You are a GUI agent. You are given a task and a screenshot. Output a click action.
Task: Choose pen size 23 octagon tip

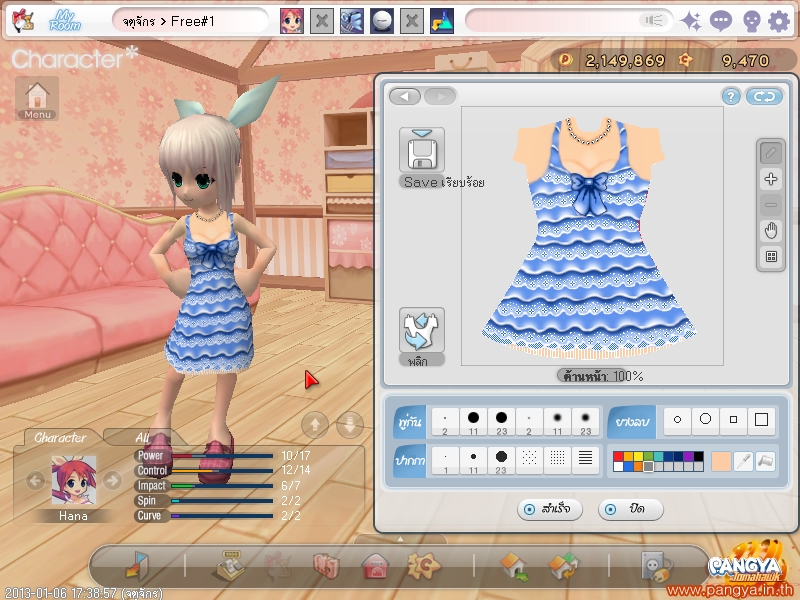click(x=501, y=461)
